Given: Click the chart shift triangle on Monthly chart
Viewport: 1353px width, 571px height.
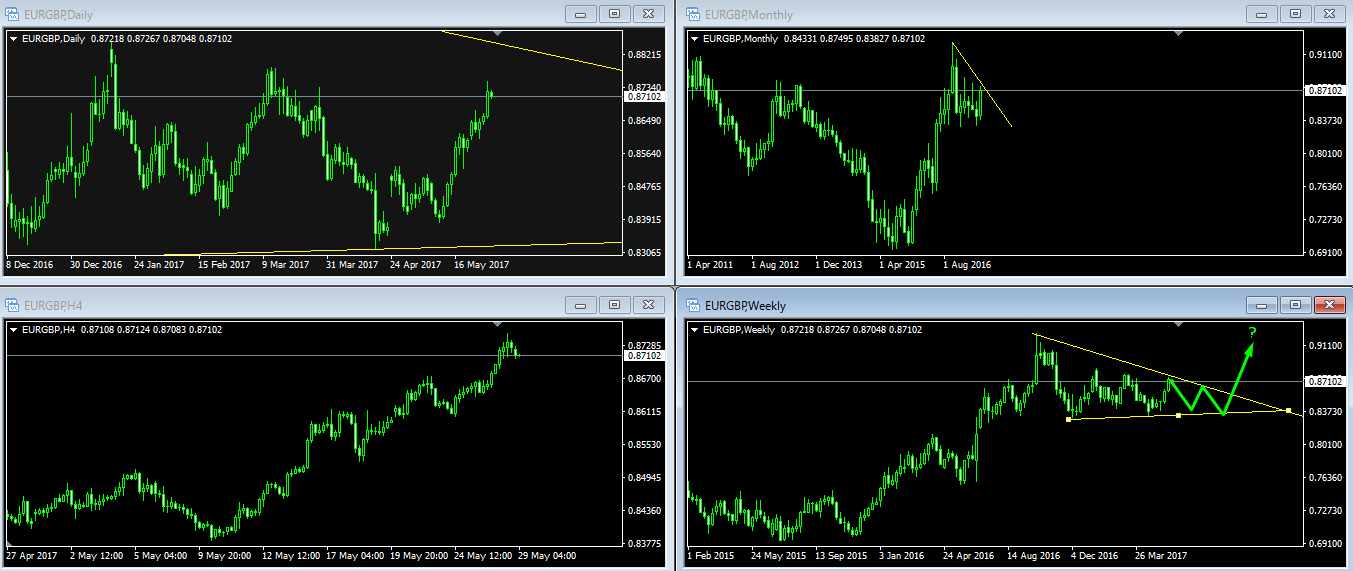Looking at the screenshot, I should pyautogui.click(x=1178, y=34).
